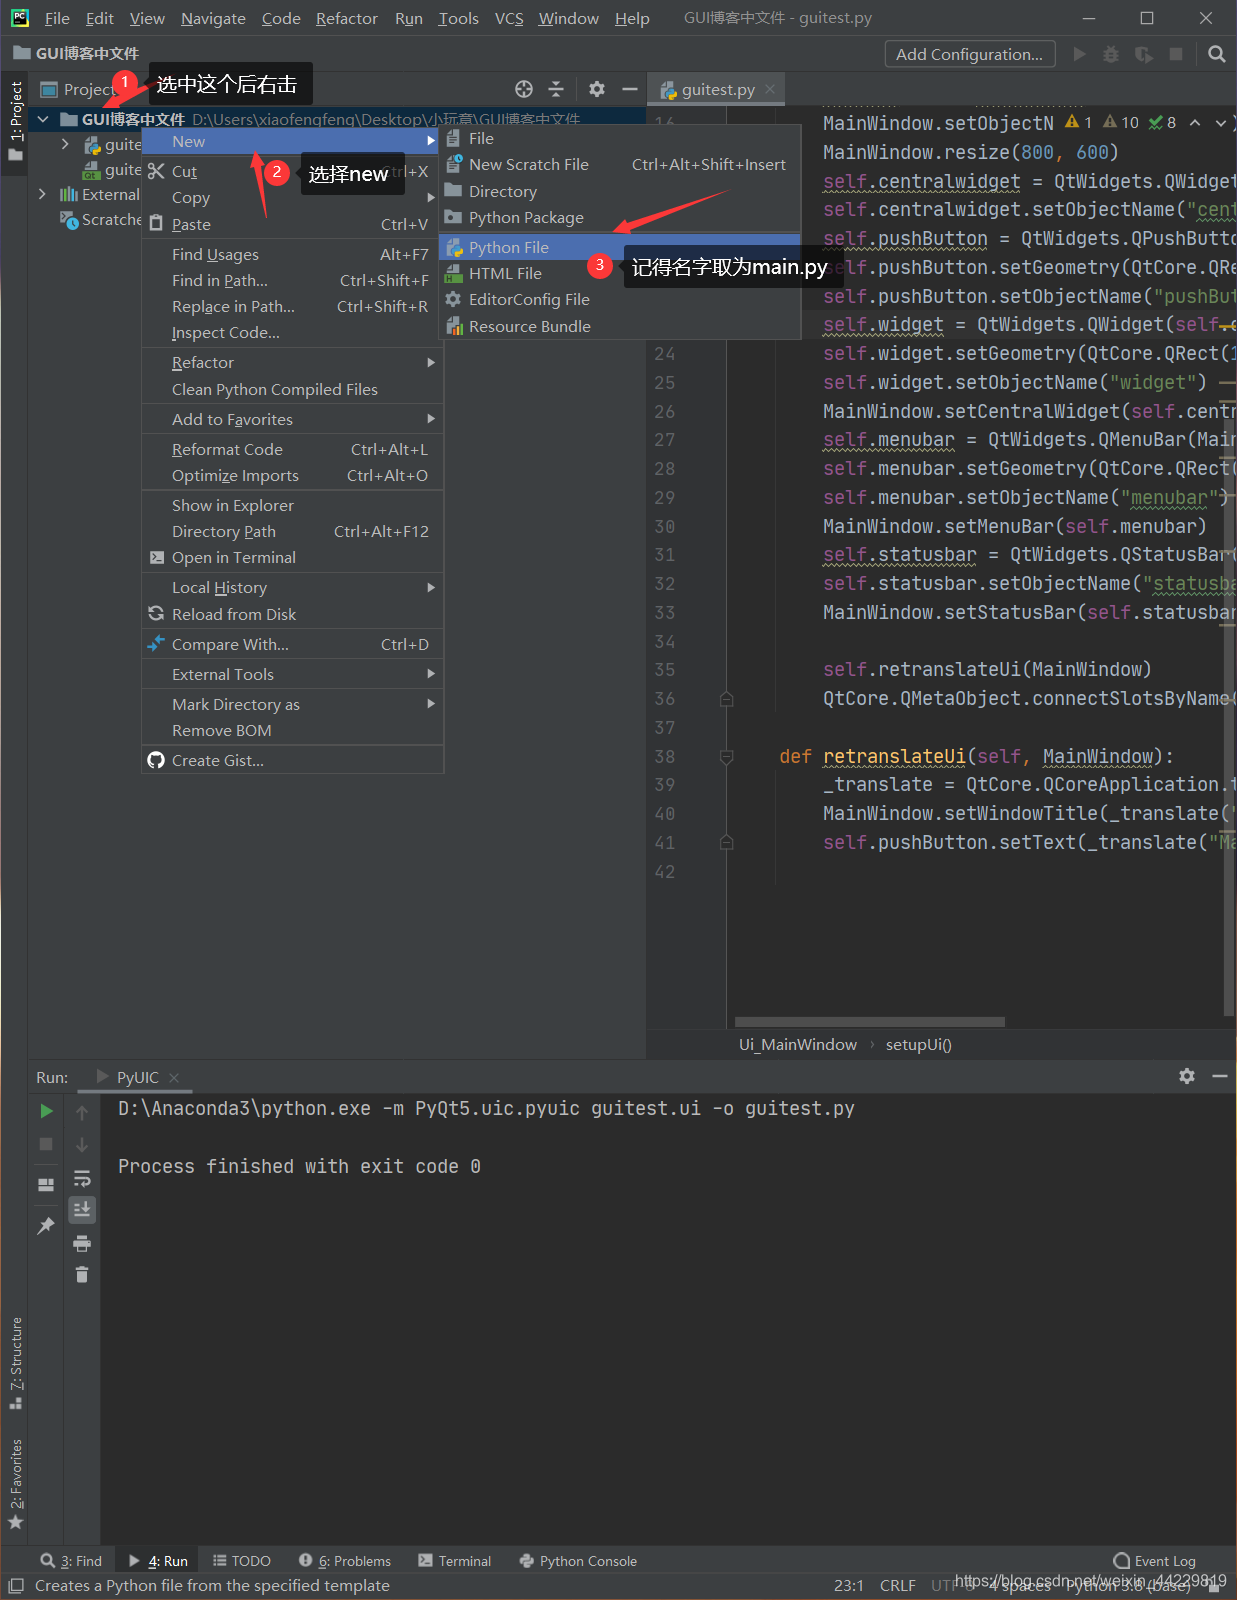Click the disabled Run icon in top toolbar
Image resolution: width=1237 pixels, height=1600 pixels.
[x=1079, y=54]
